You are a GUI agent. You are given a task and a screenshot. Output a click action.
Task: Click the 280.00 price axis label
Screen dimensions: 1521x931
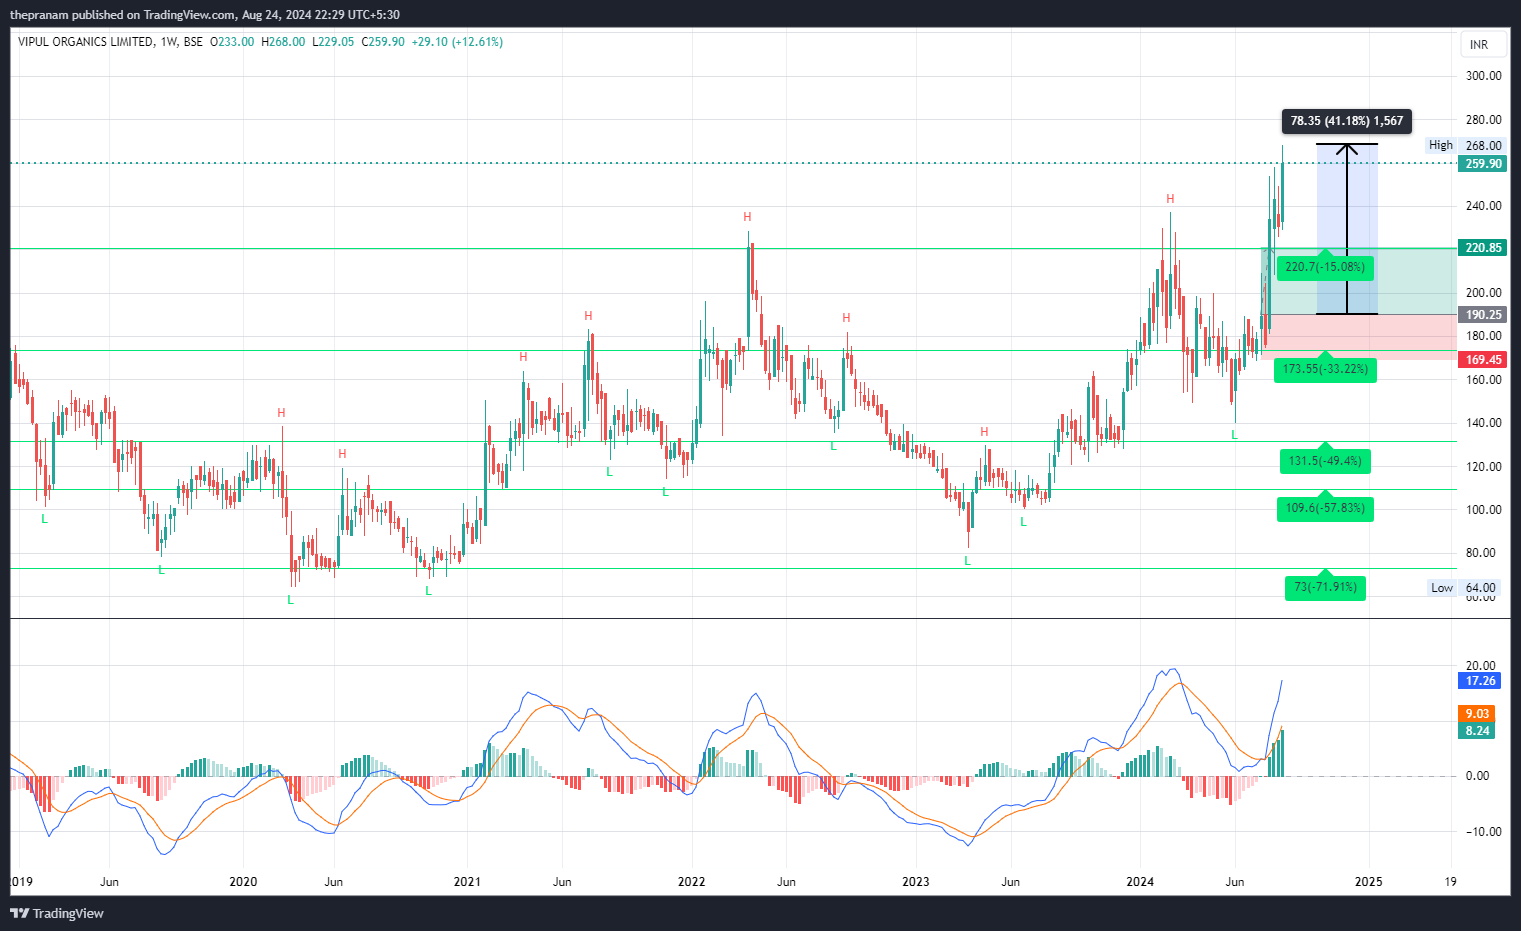point(1483,120)
